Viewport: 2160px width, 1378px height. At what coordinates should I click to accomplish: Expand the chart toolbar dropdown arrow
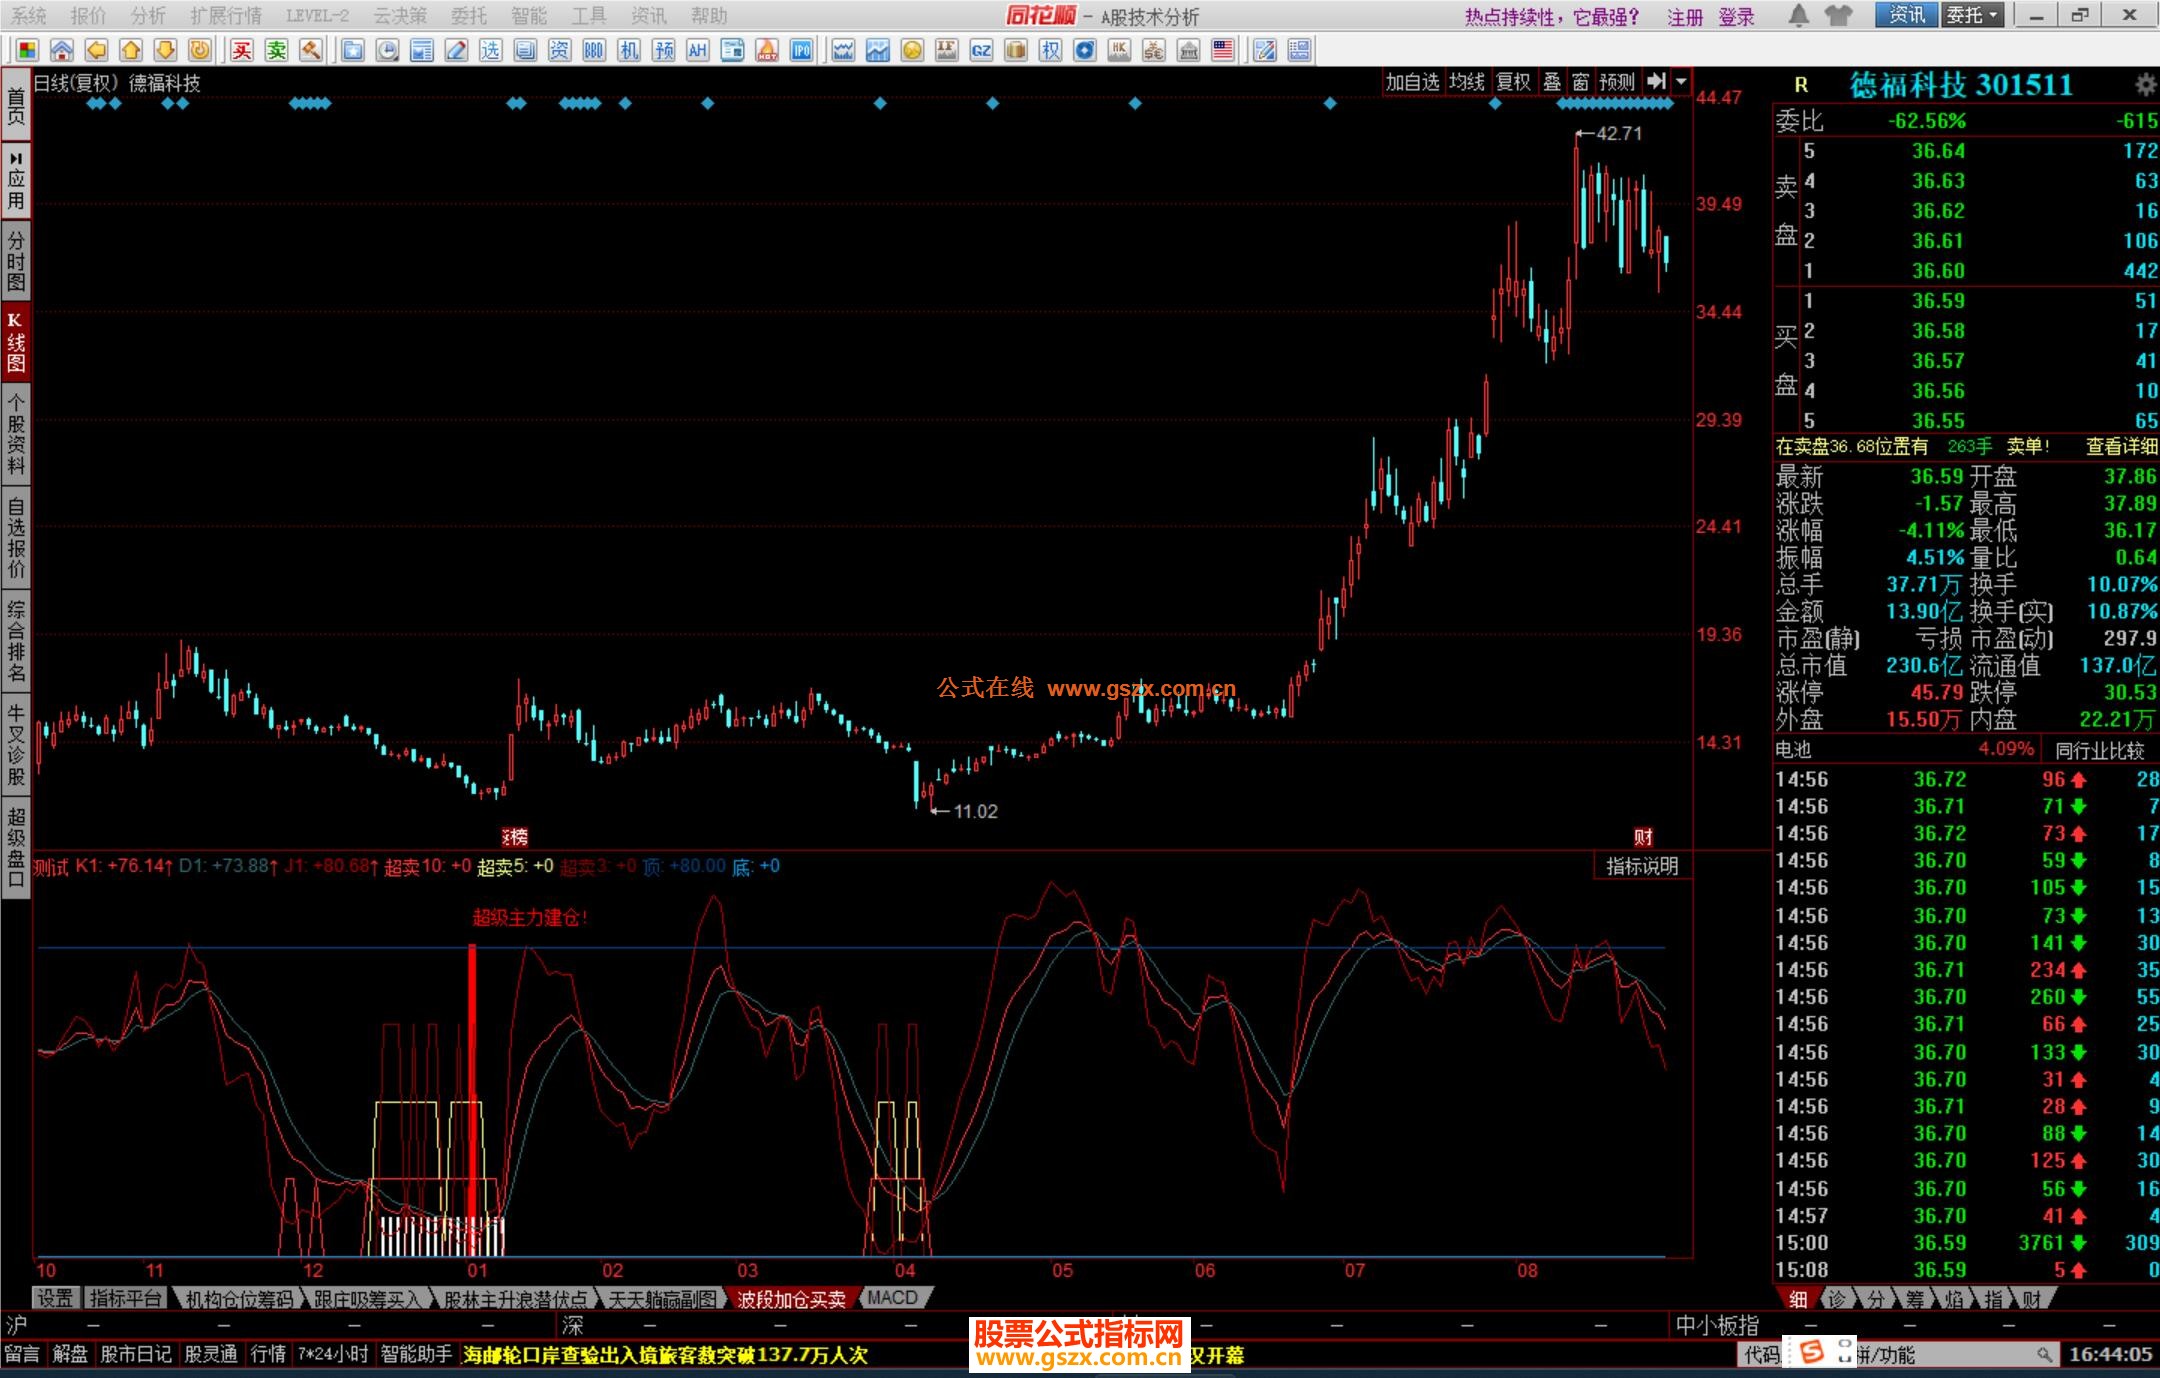(x=1682, y=82)
